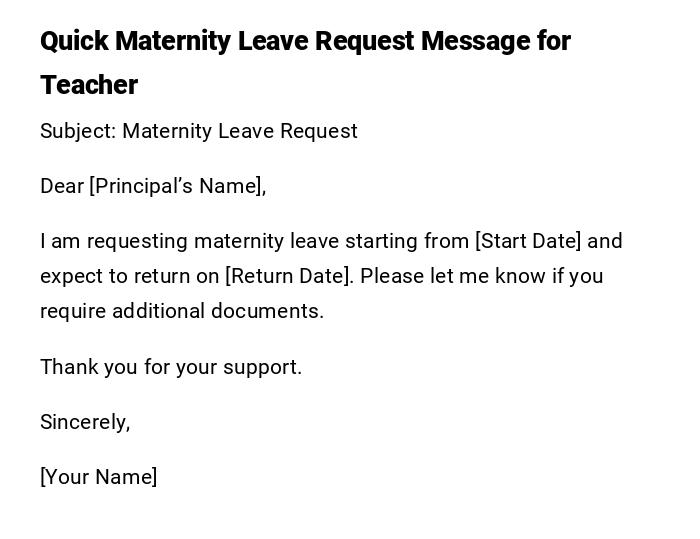This screenshot has width=700, height=539.
Task: Click the "Sincerely," sign-off
Action: (85, 422)
